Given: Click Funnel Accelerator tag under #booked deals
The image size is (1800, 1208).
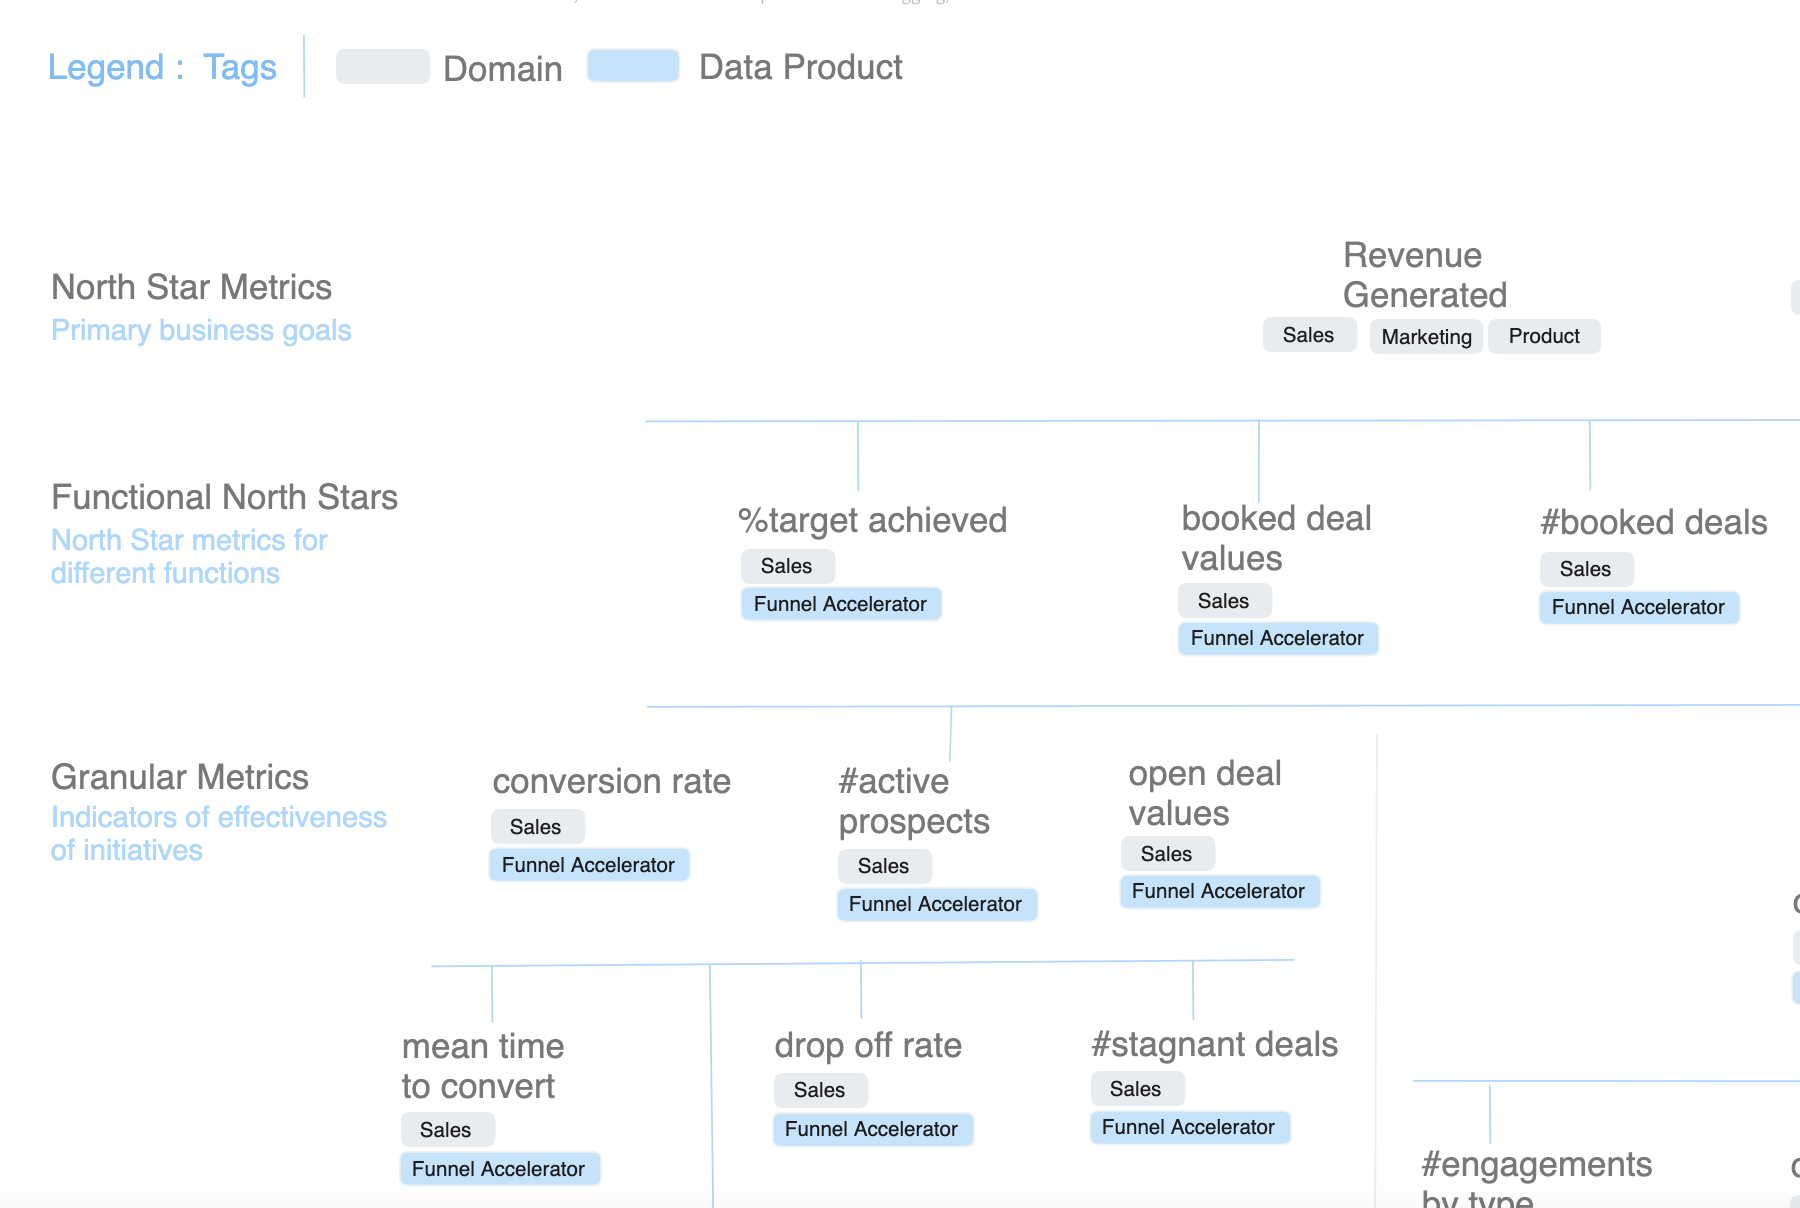Looking at the screenshot, I should point(1638,607).
